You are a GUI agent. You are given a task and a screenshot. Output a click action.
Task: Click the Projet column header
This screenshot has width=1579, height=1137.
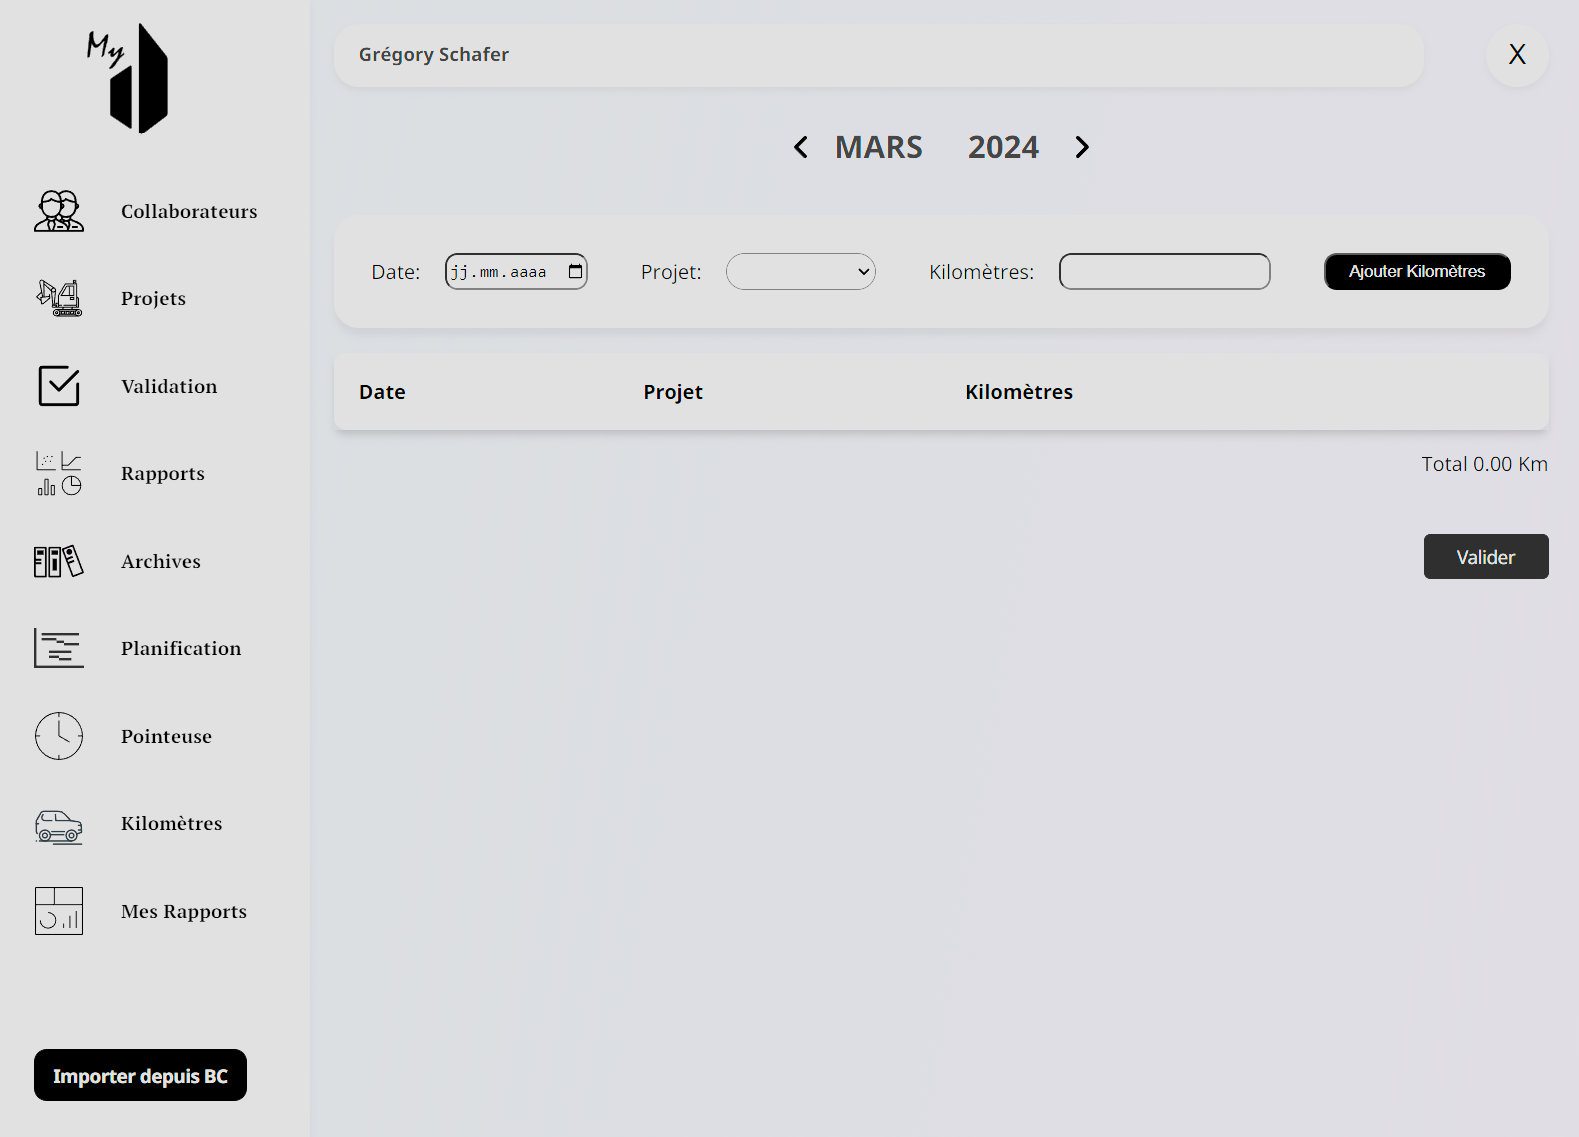pyautogui.click(x=673, y=392)
